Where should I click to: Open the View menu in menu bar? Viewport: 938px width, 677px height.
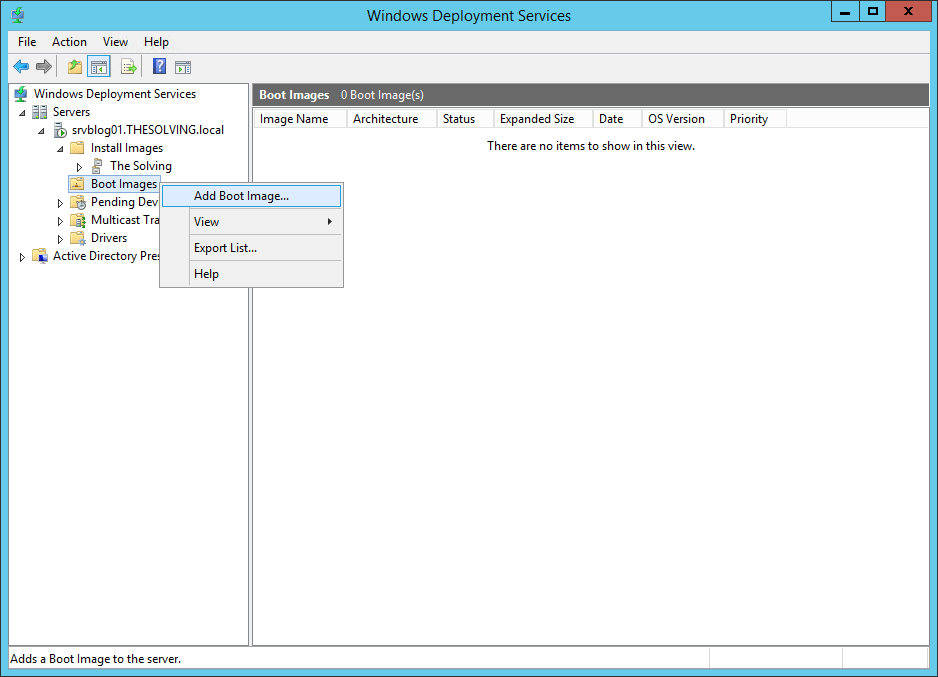point(115,42)
